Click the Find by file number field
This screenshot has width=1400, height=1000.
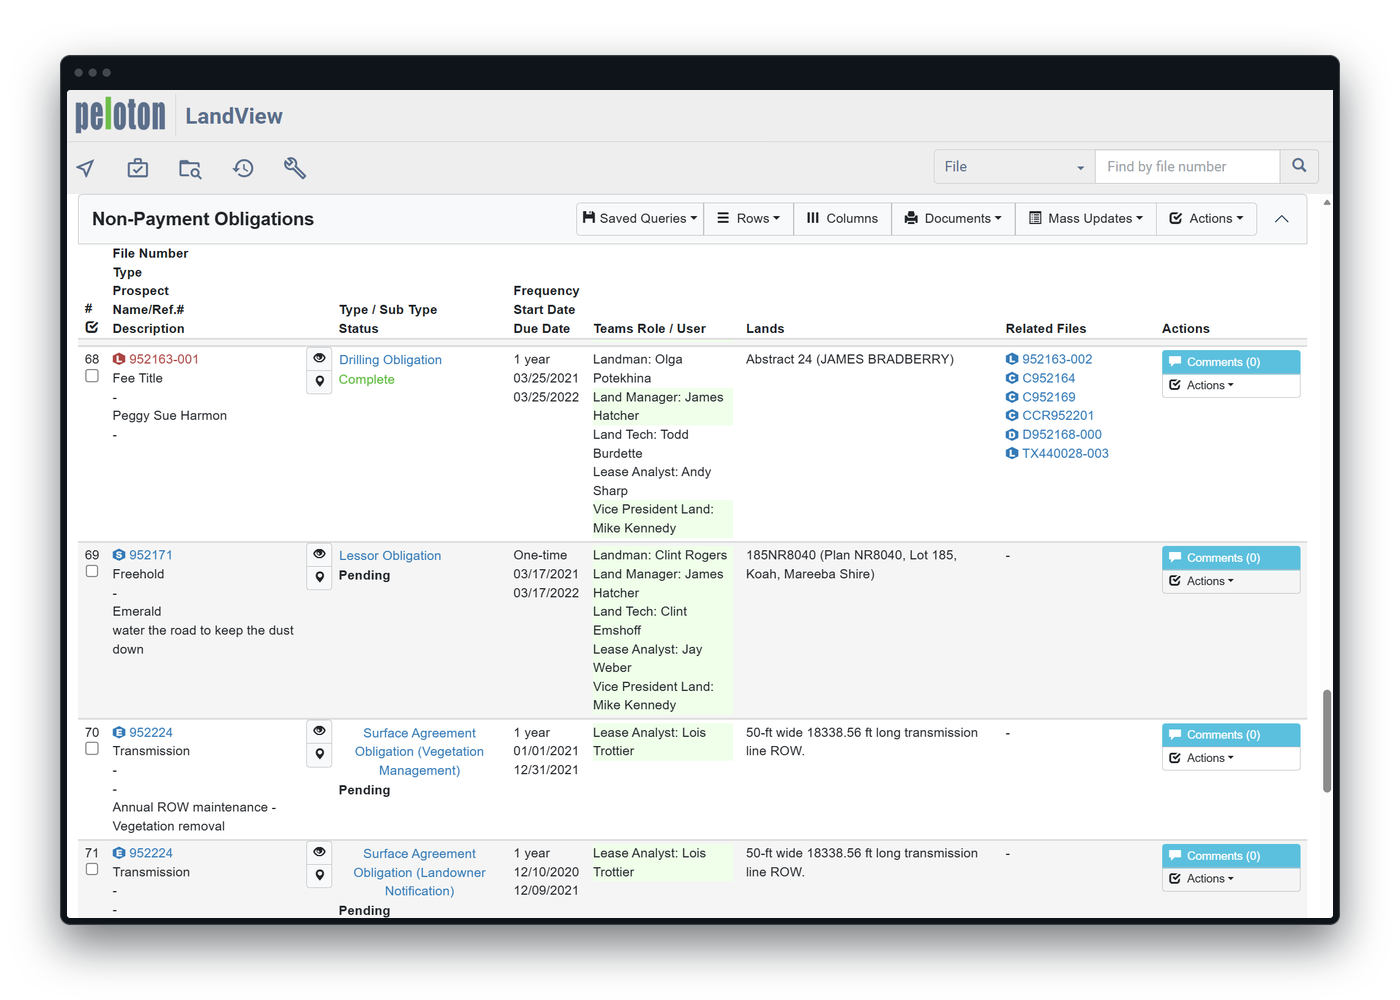tap(1188, 167)
